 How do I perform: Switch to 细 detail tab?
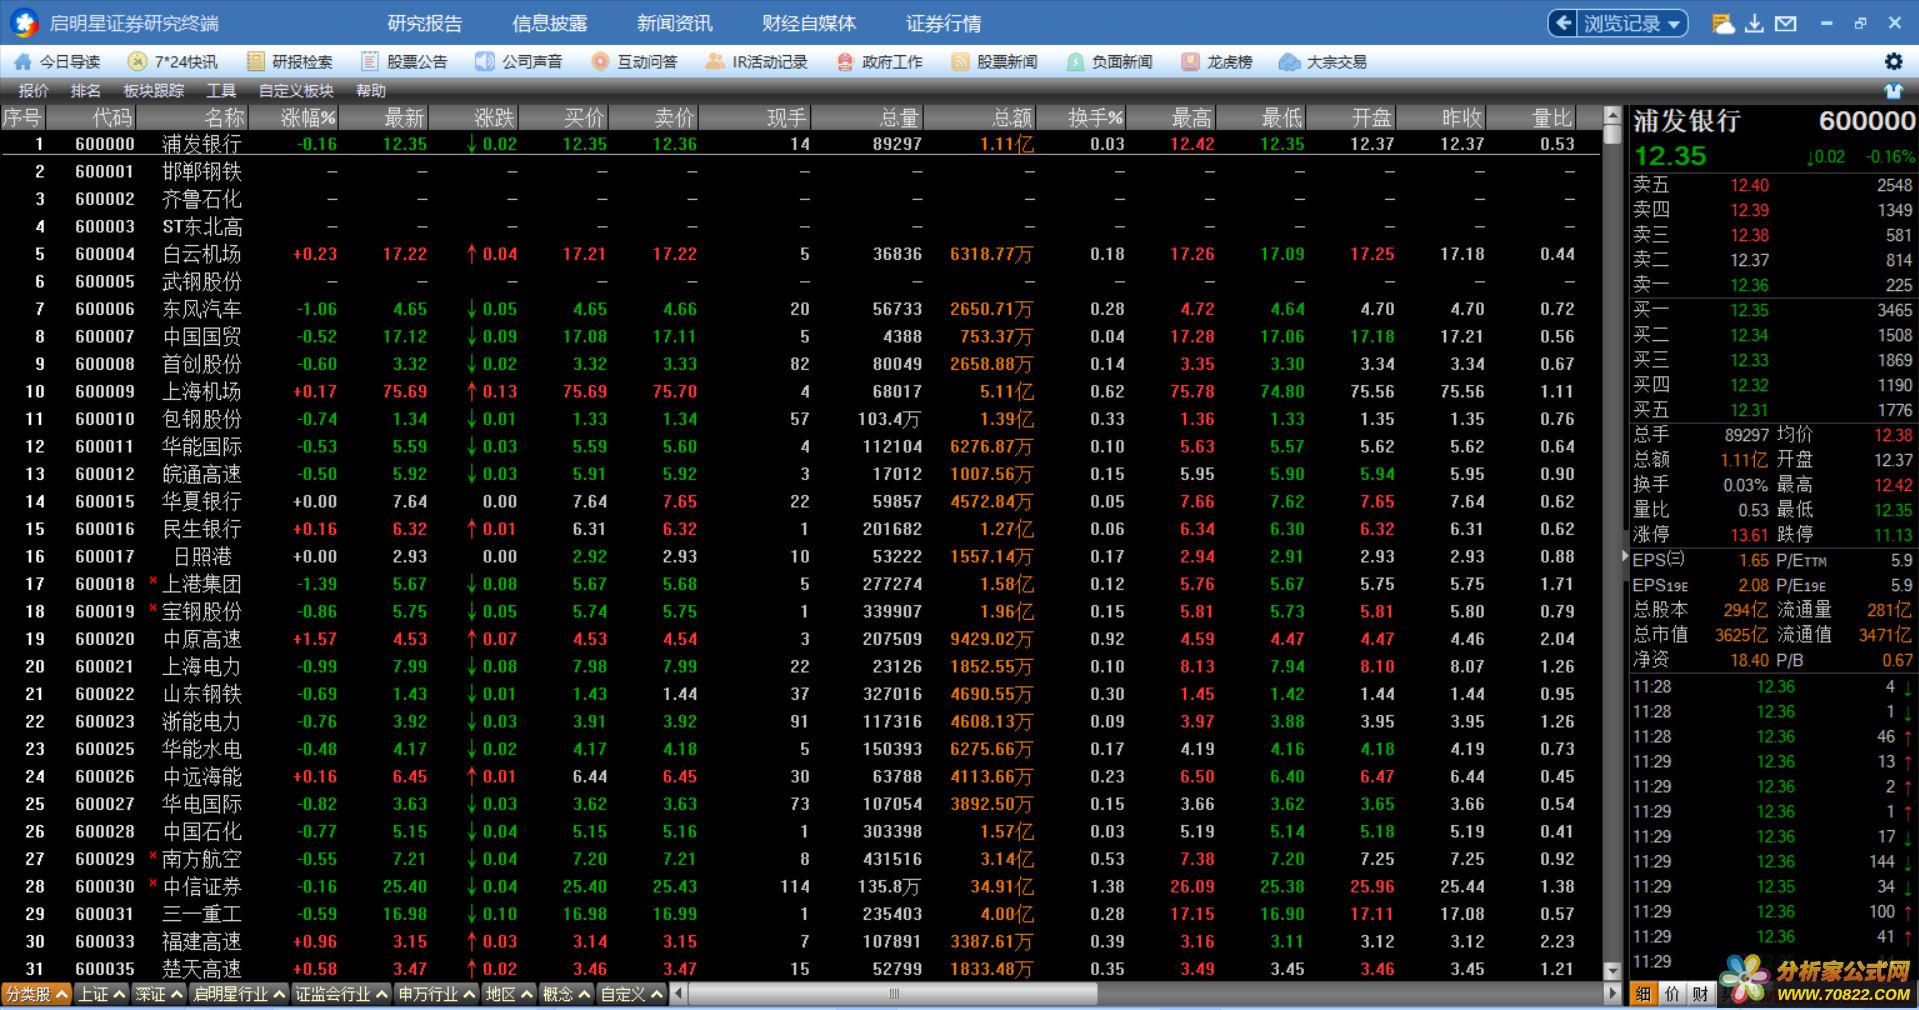click(x=1643, y=994)
